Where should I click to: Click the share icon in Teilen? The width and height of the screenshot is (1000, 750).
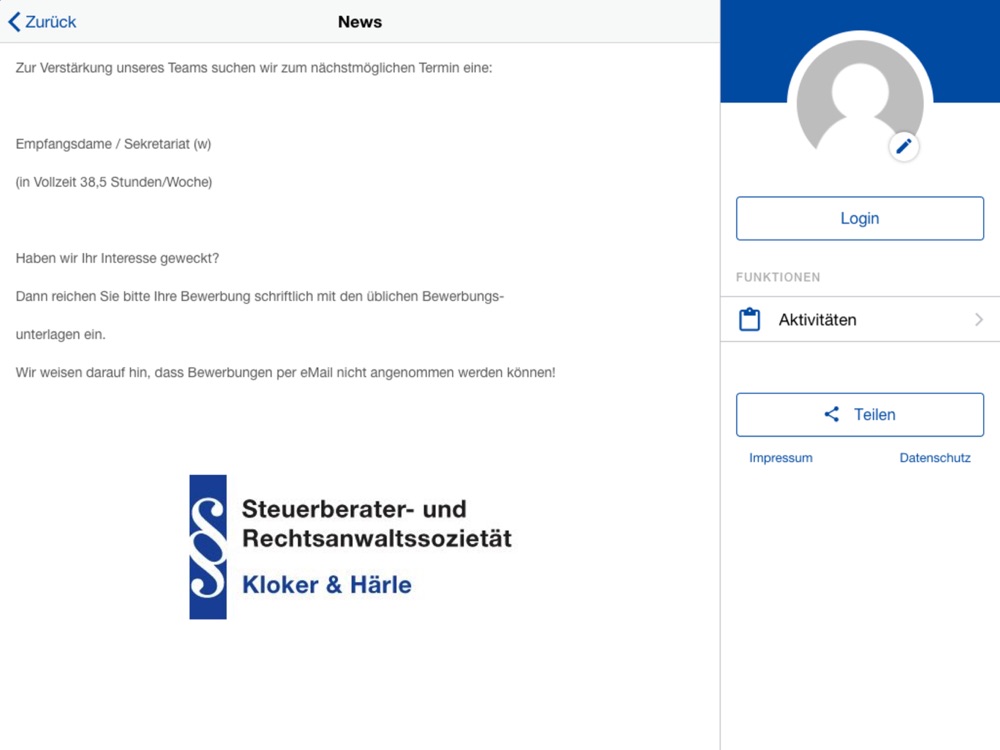coord(832,415)
